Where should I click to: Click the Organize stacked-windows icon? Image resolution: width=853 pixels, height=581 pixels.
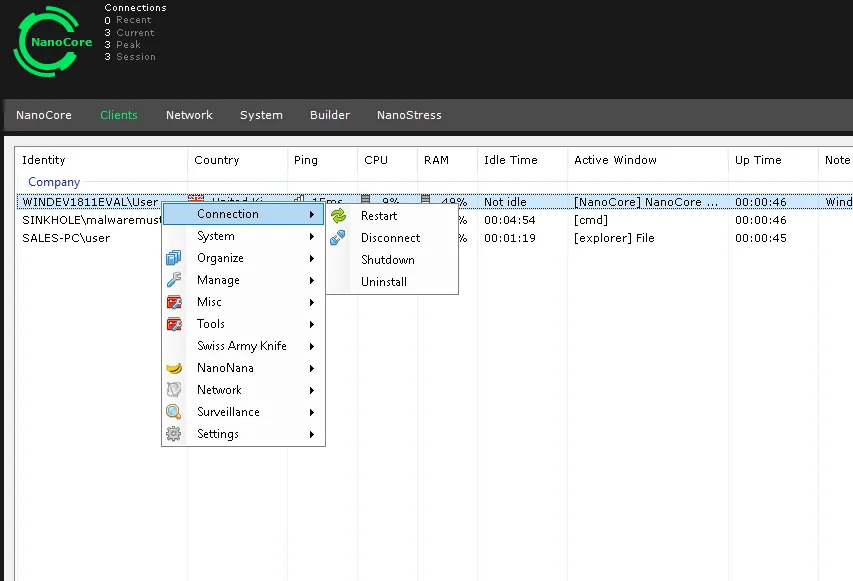(x=174, y=258)
